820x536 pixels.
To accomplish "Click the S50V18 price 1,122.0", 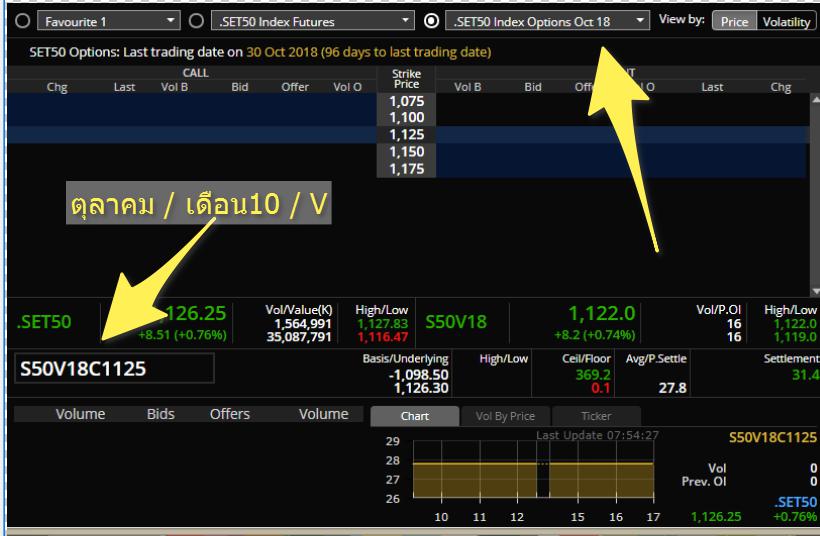I will (x=601, y=313).
